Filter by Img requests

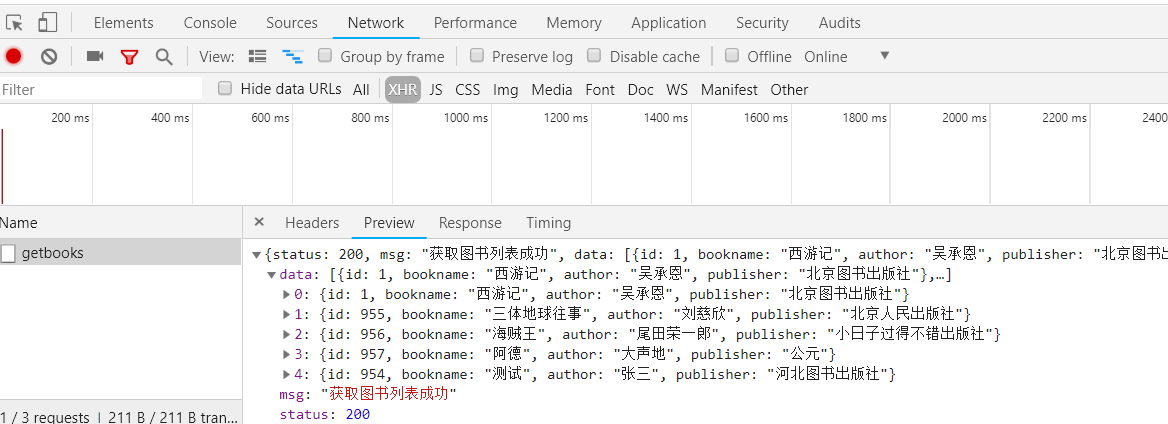coord(506,90)
